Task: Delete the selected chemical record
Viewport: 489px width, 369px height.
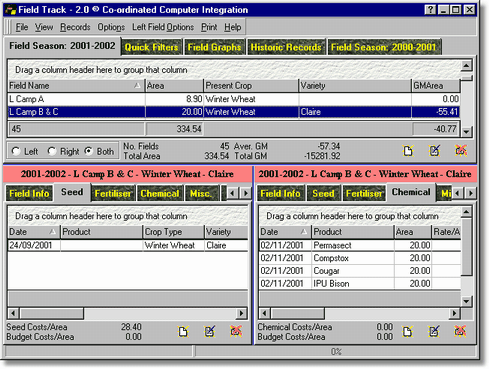Action: tap(460, 331)
